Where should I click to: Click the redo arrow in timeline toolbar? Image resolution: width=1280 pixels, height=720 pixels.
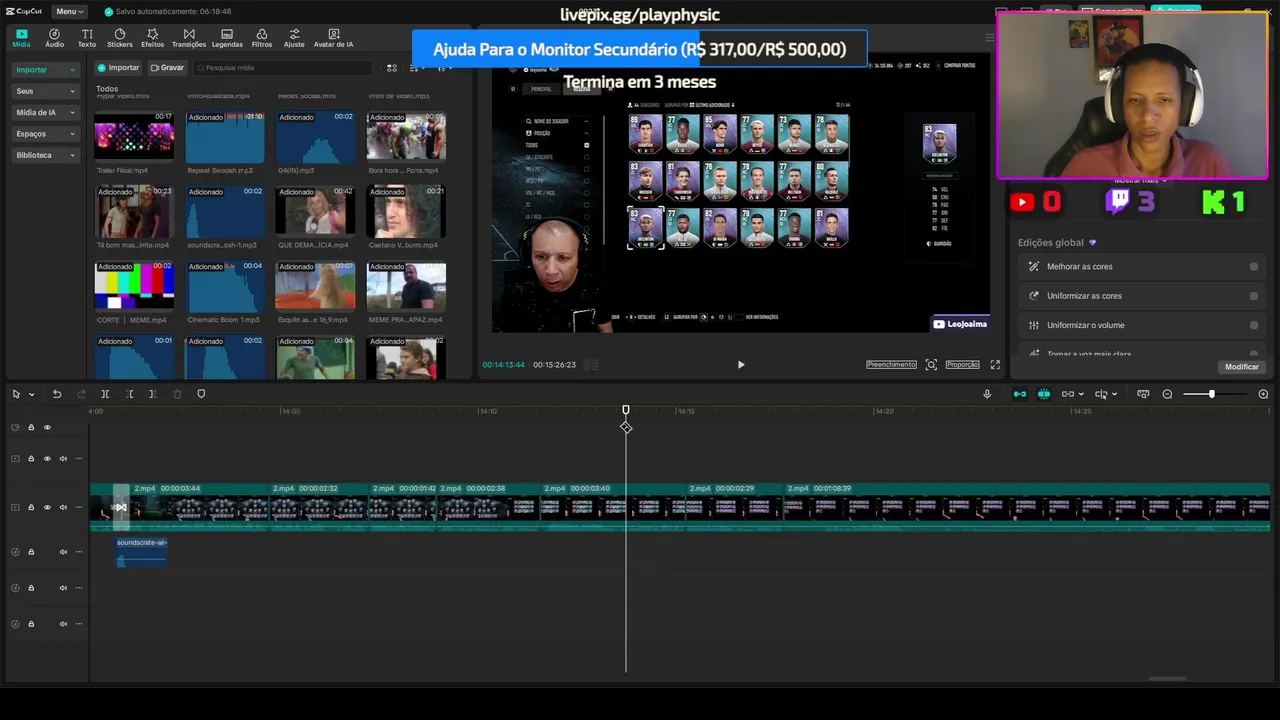(x=81, y=394)
